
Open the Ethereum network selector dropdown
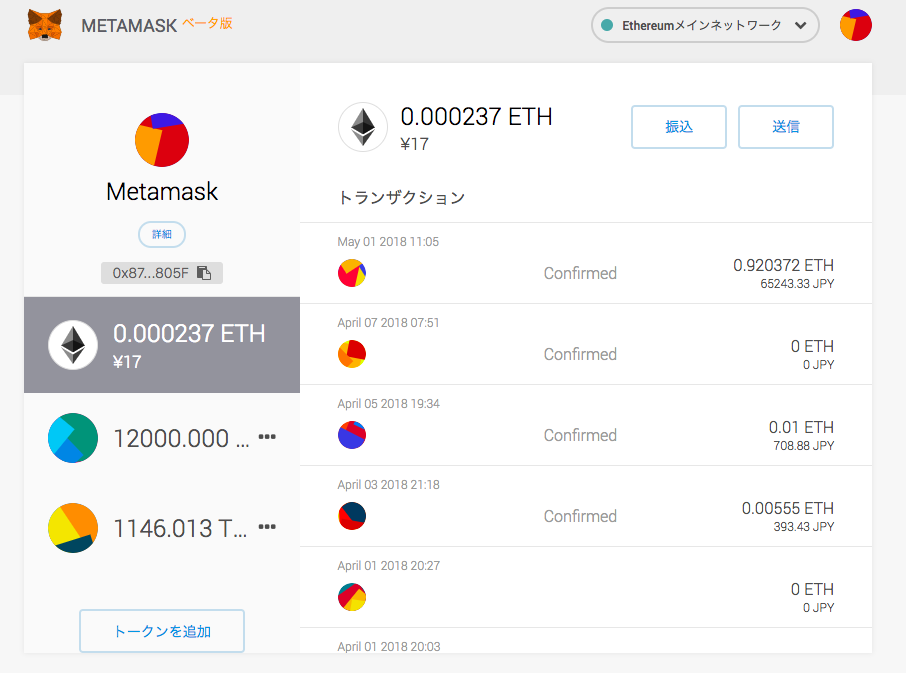705,26
